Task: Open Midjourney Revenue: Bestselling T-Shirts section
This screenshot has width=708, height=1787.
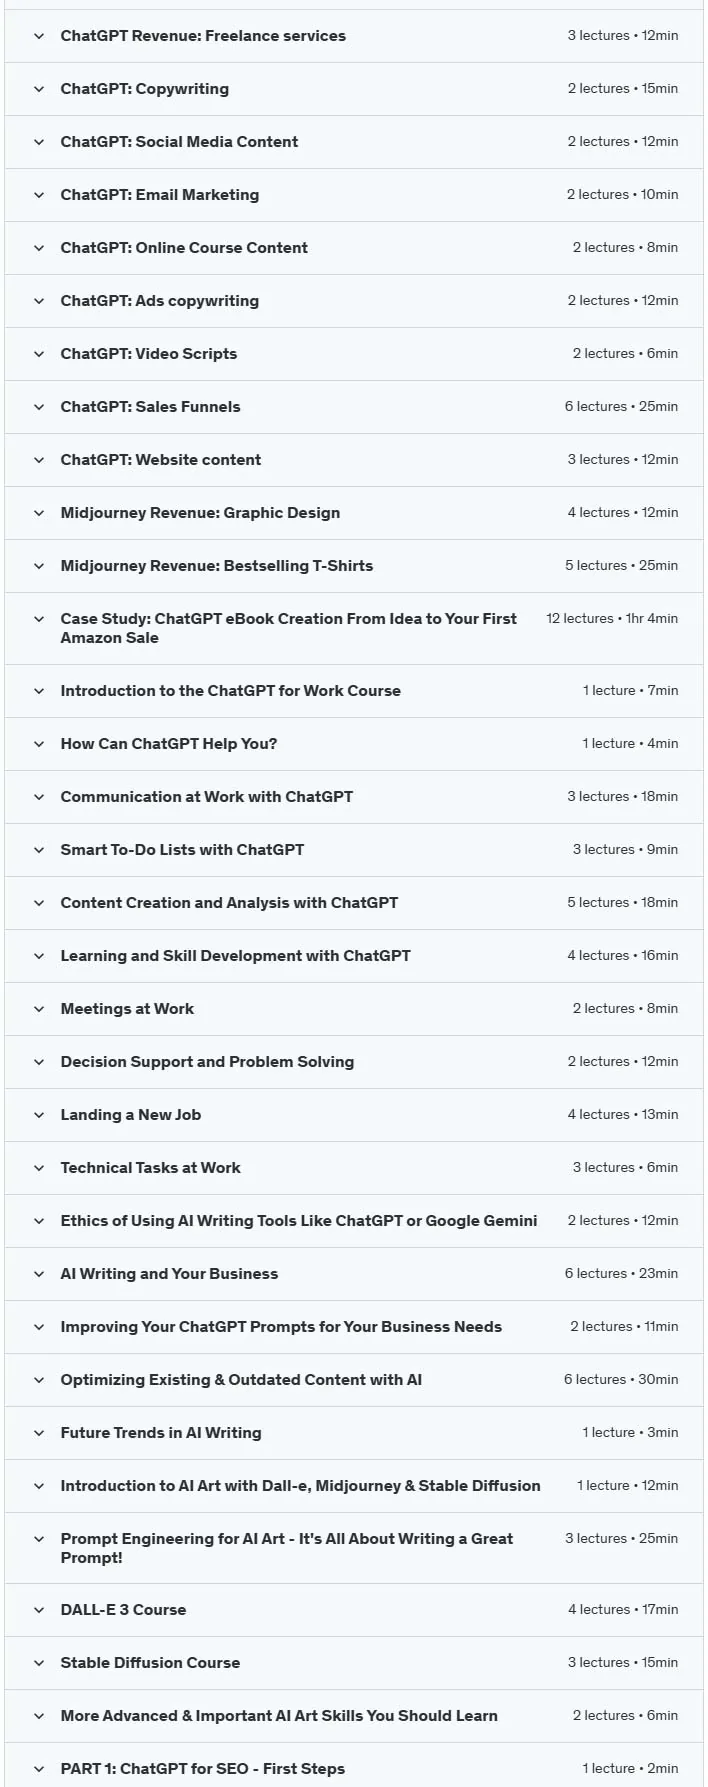Action: pos(354,566)
